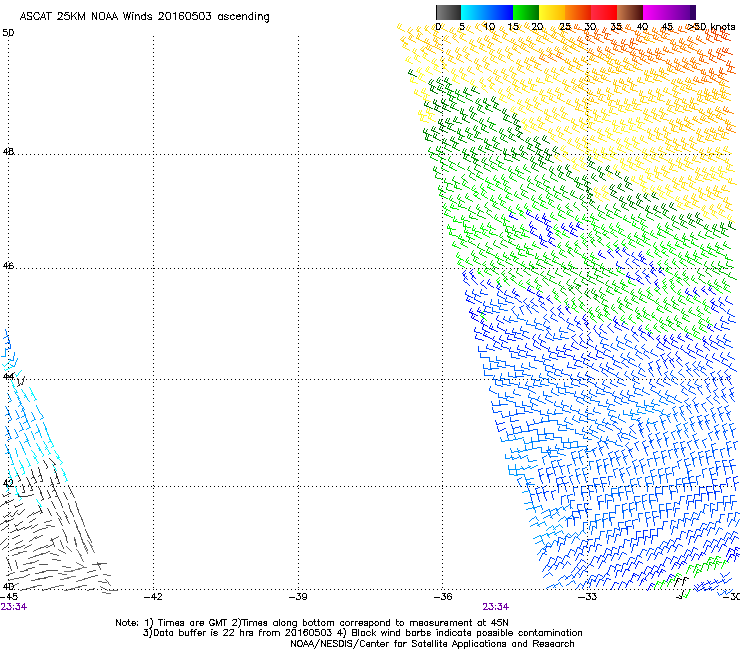Click the green 15-20 knots color bar segment
Image resolution: width=740 pixels, height=650 pixels.
tap(526, 12)
